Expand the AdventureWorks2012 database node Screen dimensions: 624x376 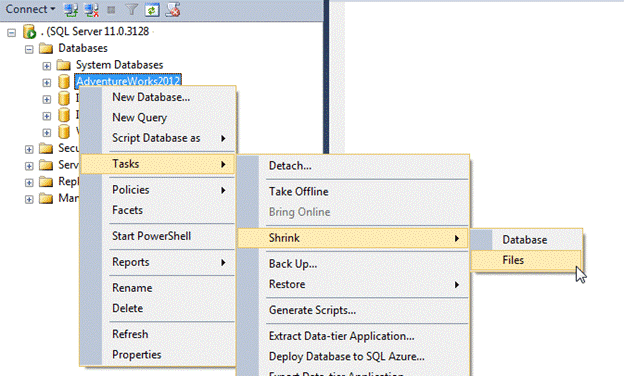pos(47,82)
